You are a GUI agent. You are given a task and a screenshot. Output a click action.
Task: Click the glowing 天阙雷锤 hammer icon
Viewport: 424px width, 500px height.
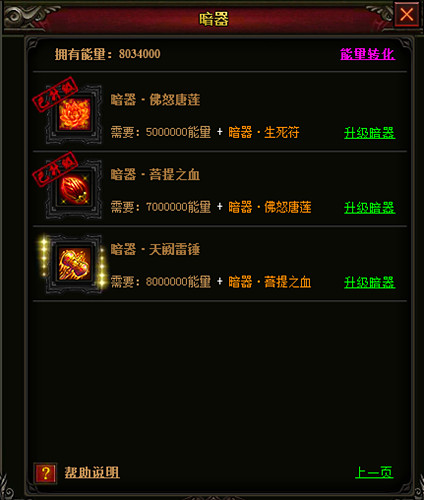click(74, 264)
